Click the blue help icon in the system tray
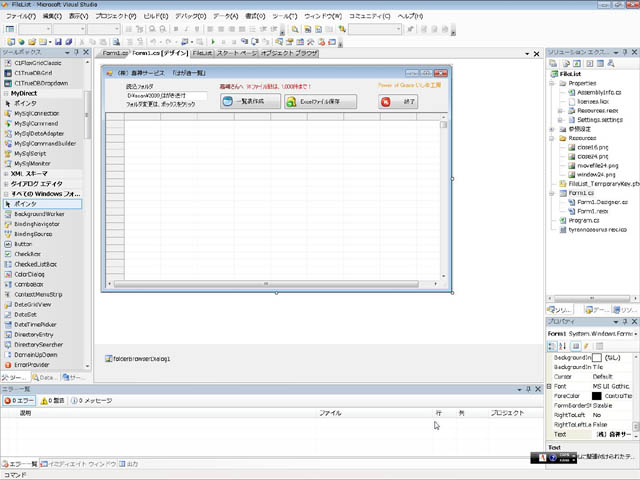 pyautogui.click(x=553, y=458)
